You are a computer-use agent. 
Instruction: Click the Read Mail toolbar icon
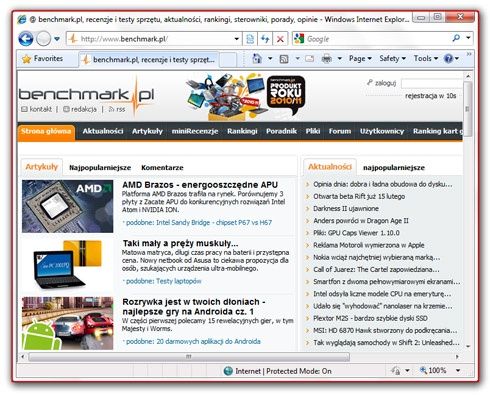point(310,59)
